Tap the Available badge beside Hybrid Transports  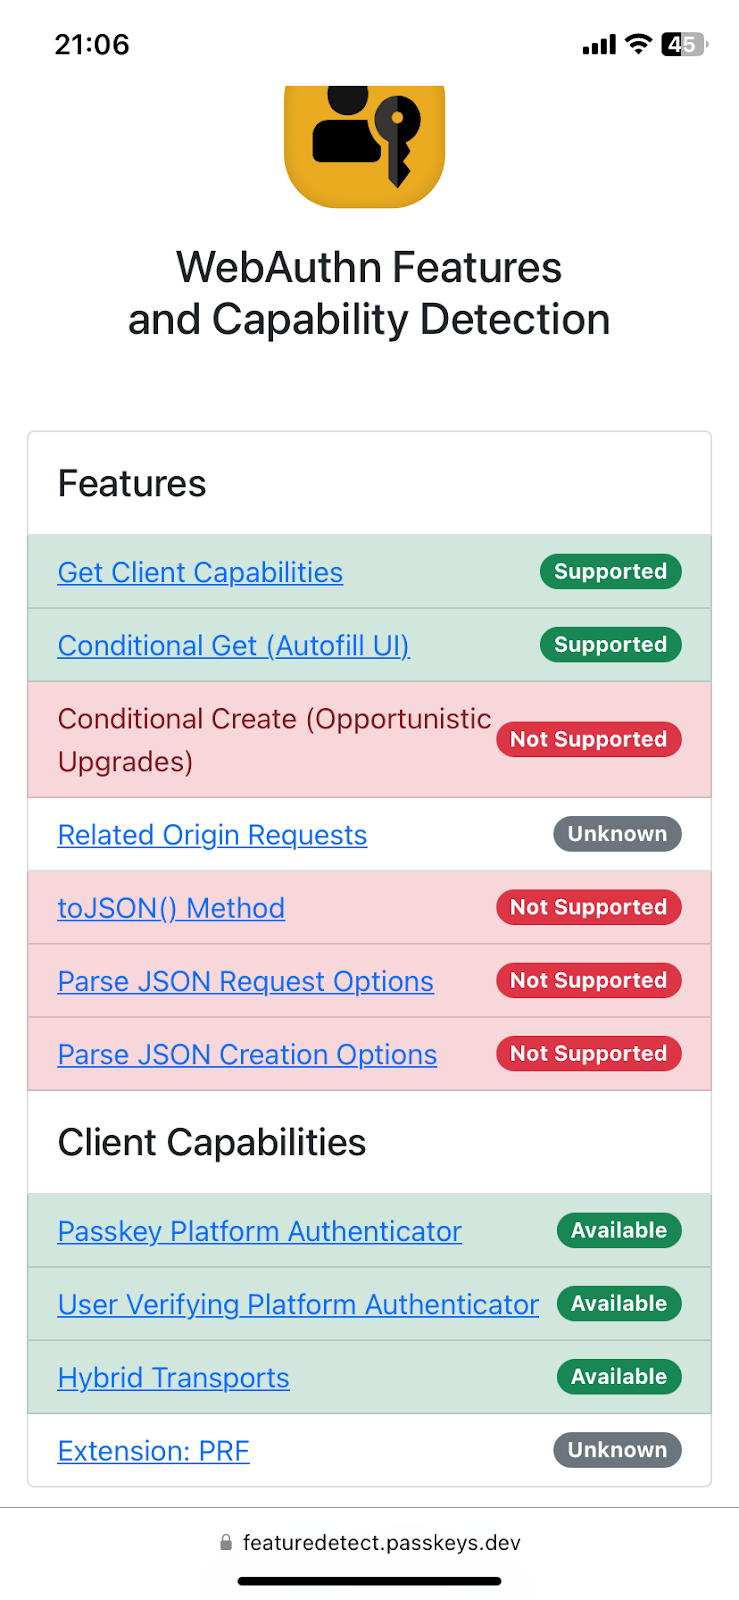[619, 1377]
